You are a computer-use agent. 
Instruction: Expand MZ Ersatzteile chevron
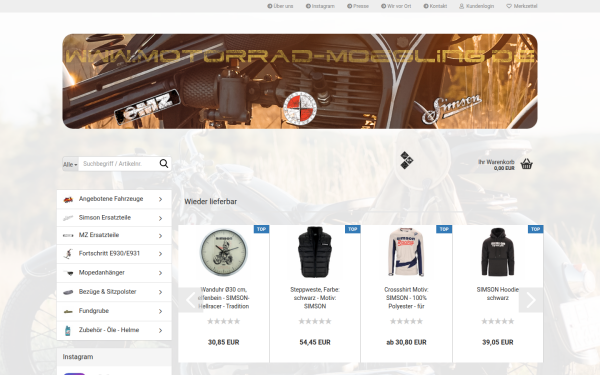click(x=160, y=236)
